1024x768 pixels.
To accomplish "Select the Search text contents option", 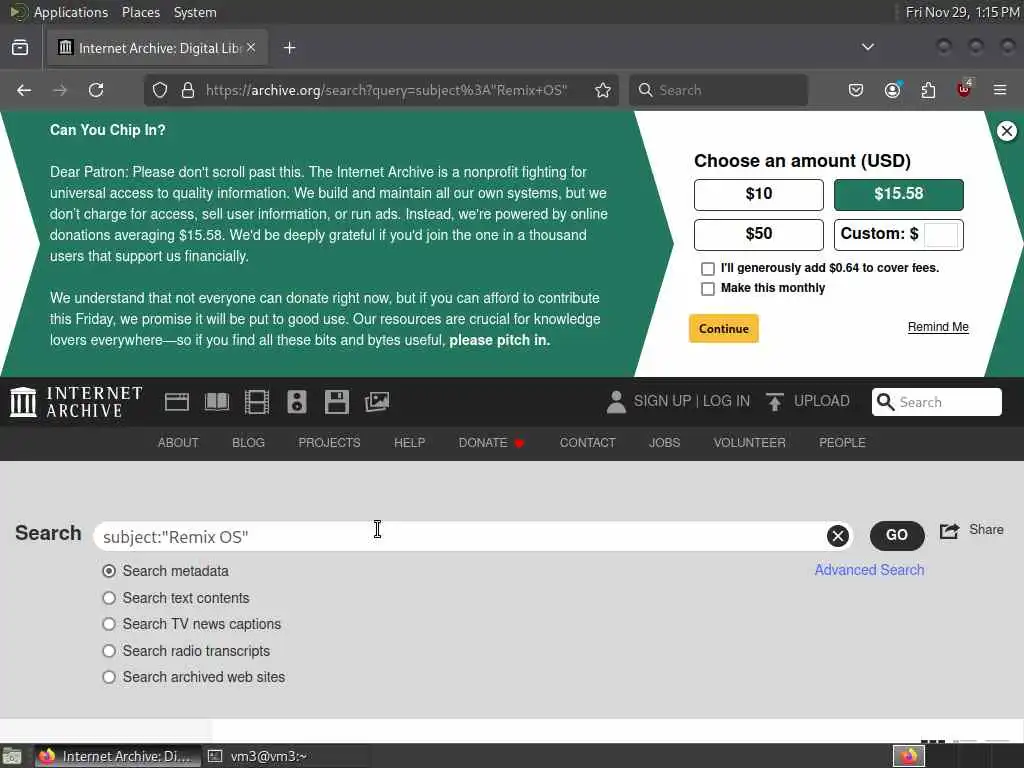I will click(x=109, y=598).
